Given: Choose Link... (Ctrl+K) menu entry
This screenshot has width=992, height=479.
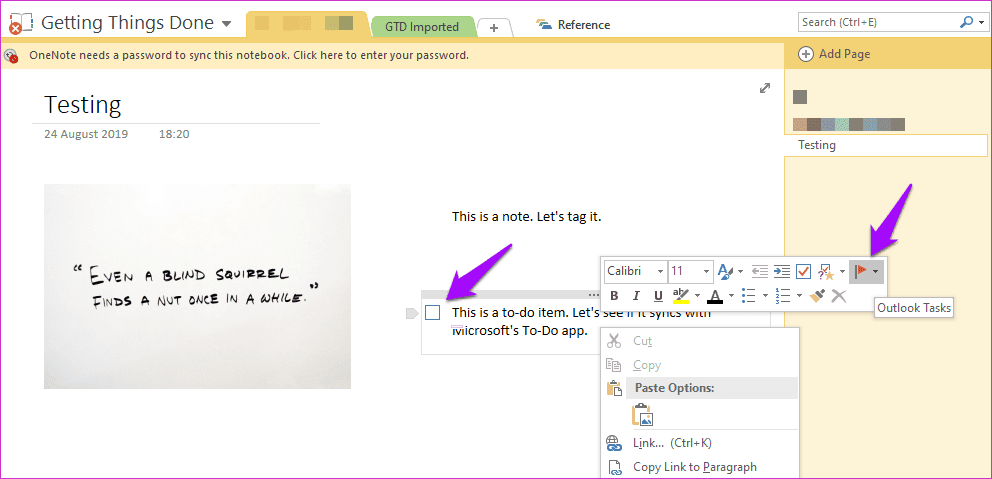Looking at the screenshot, I should (x=700, y=443).
